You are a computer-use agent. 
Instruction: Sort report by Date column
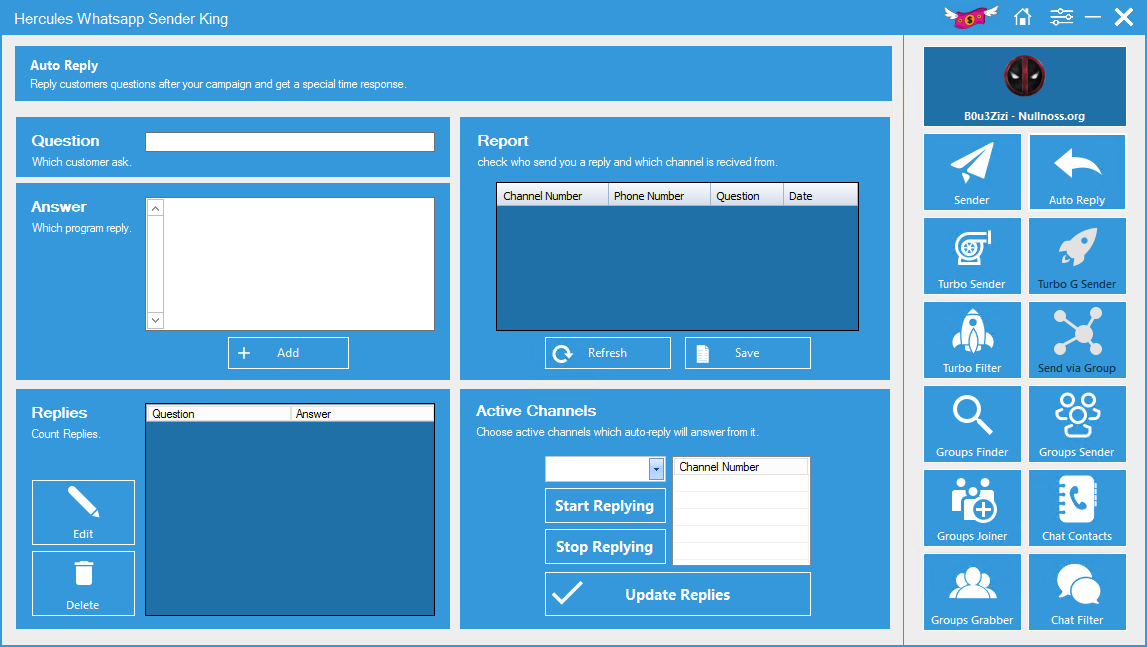click(820, 195)
